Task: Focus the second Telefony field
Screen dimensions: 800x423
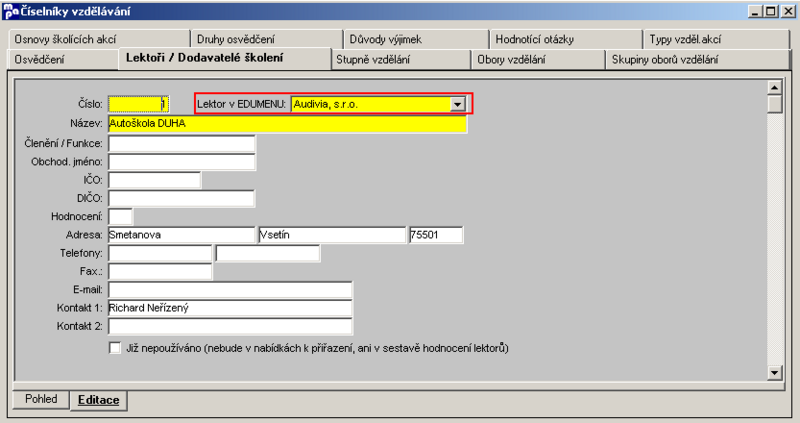Action: tap(268, 253)
